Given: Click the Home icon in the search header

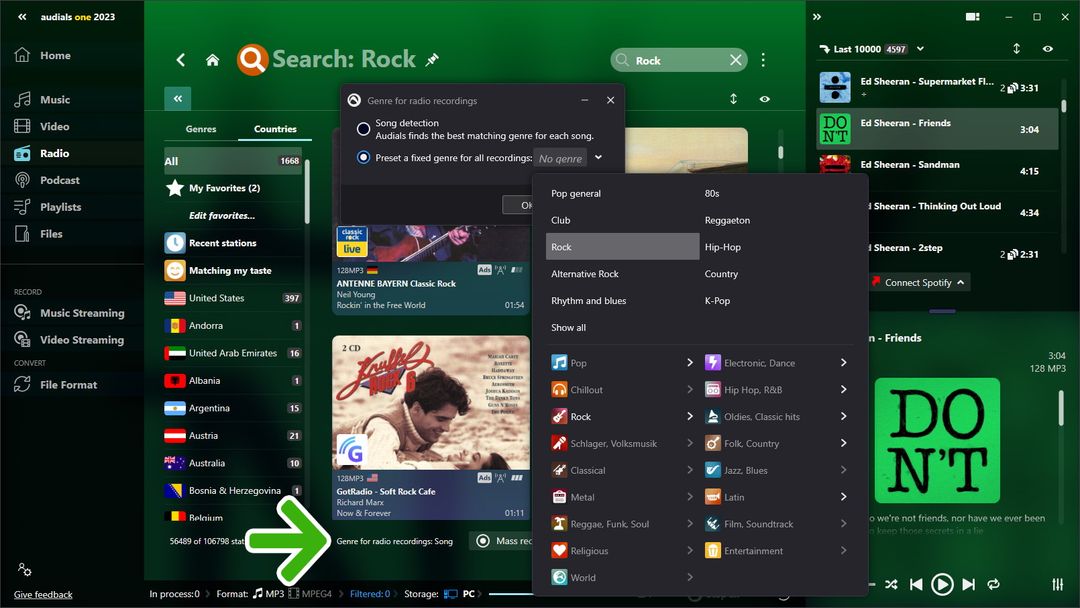Looking at the screenshot, I should click(x=212, y=60).
